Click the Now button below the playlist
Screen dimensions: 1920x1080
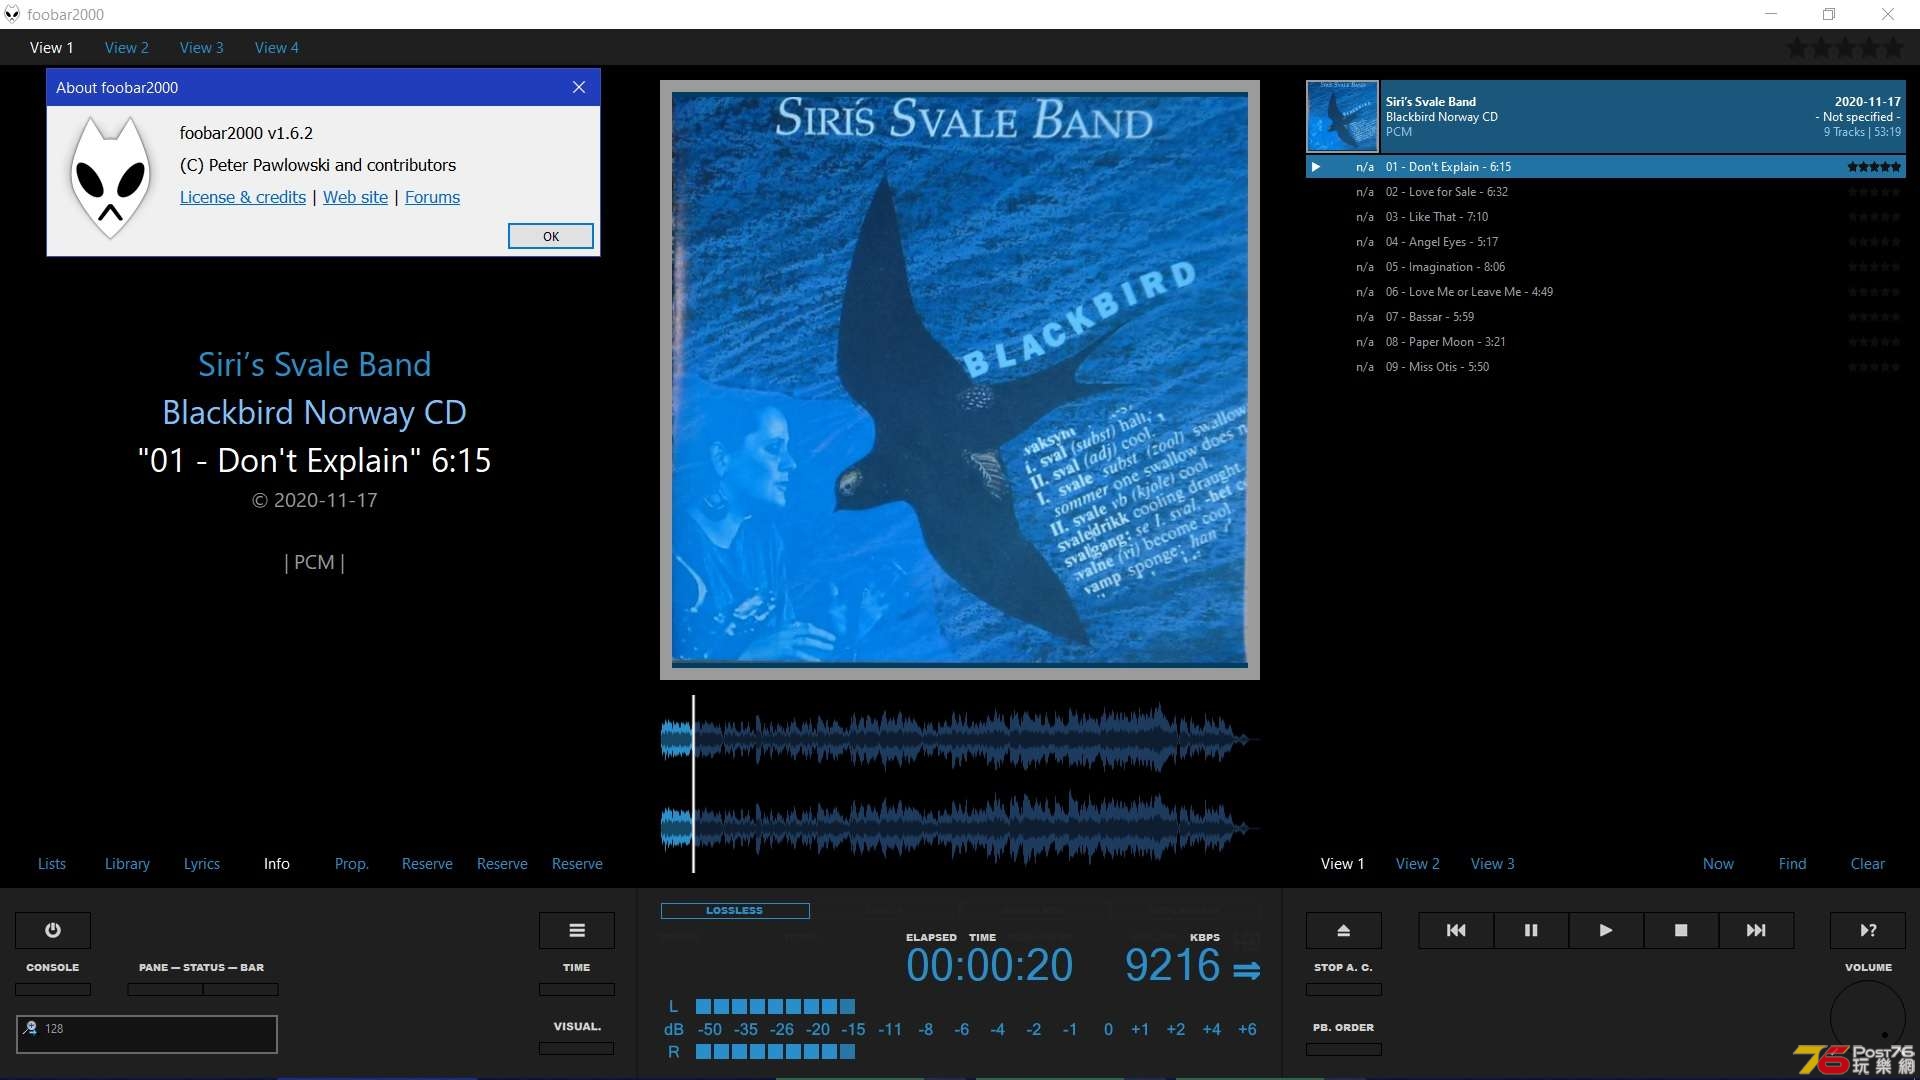coord(1719,863)
